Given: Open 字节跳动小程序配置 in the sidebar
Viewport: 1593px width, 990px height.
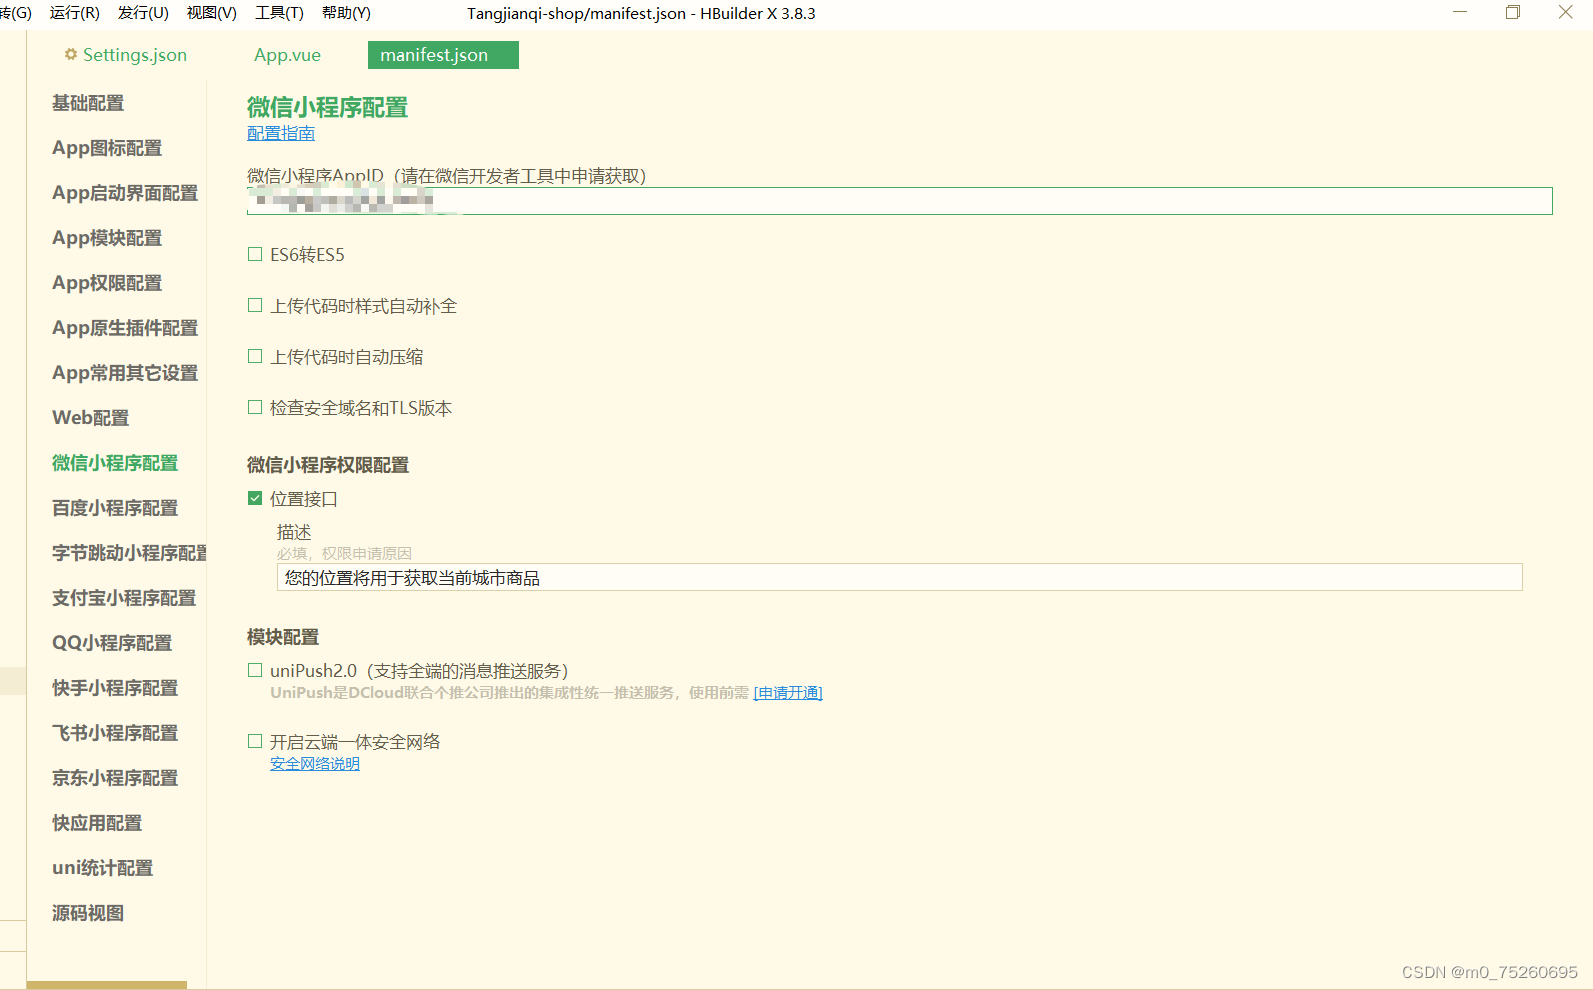Looking at the screenshot, I should tap(129, 553).
